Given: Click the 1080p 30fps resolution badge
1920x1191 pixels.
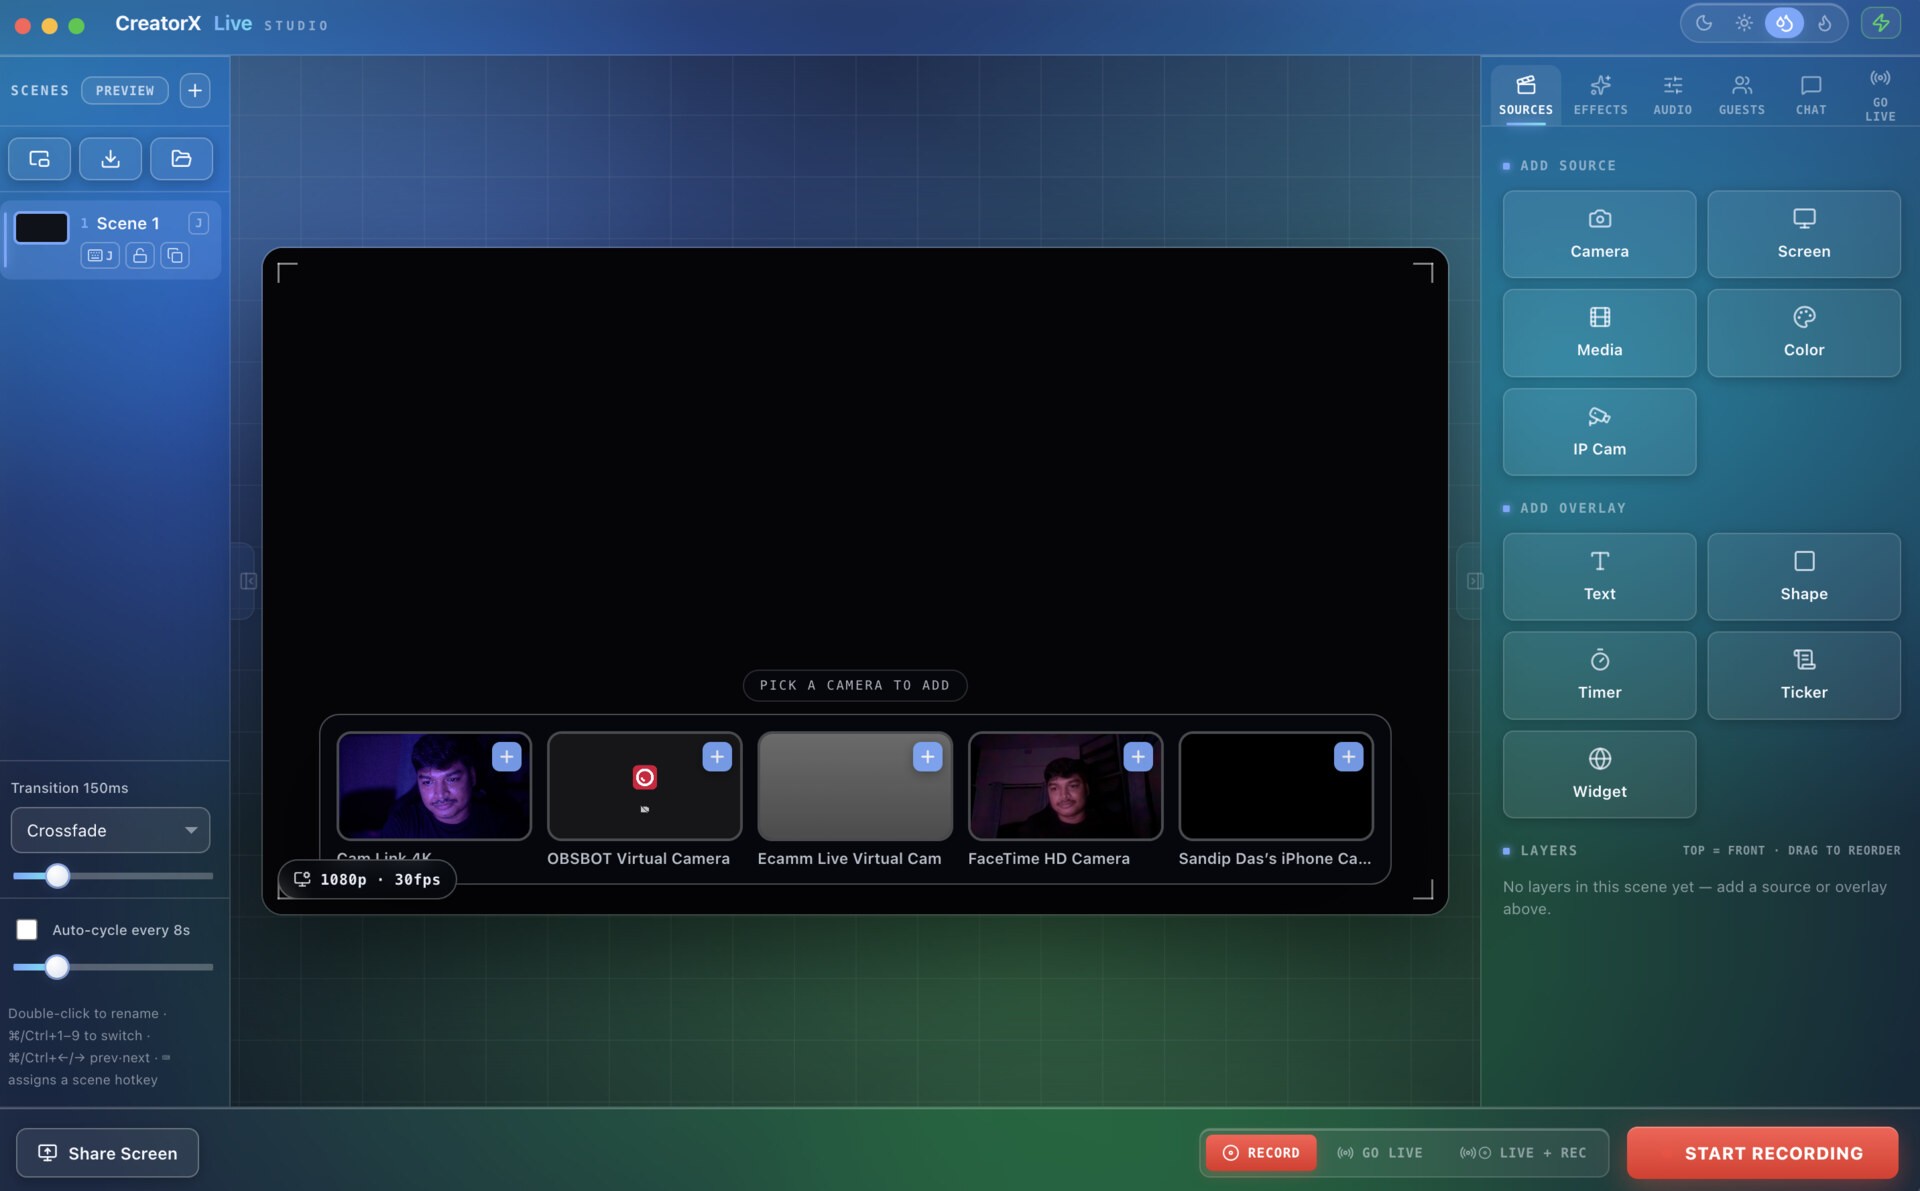Looking at the screenshot, I should pos(367,880).
